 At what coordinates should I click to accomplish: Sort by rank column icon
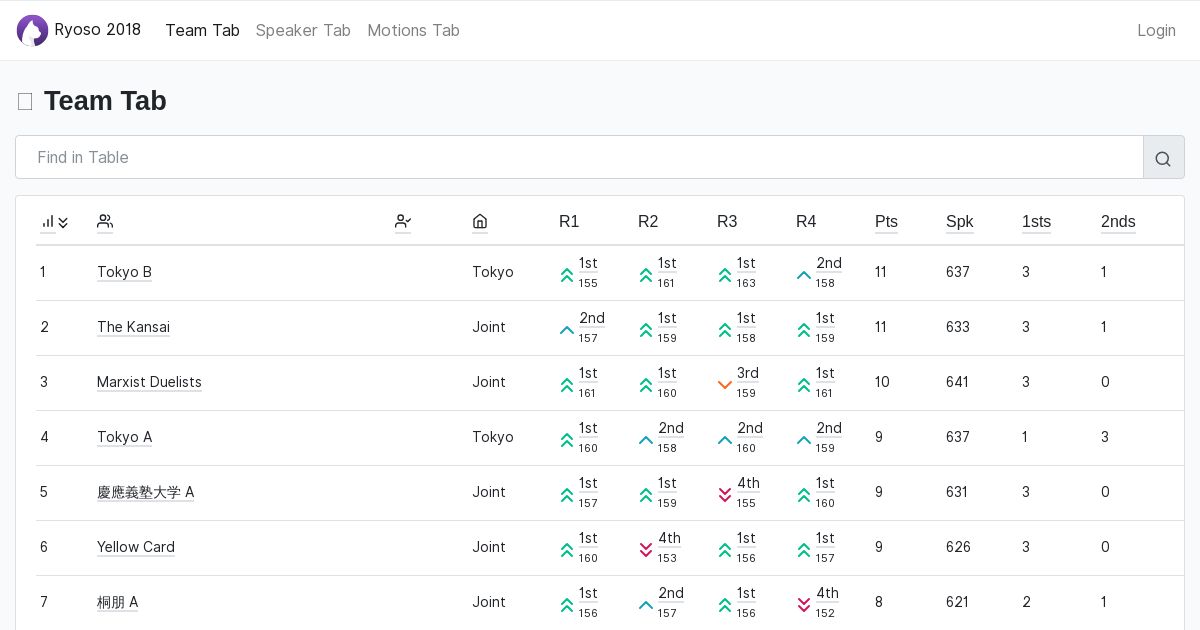tap(54, 222)
